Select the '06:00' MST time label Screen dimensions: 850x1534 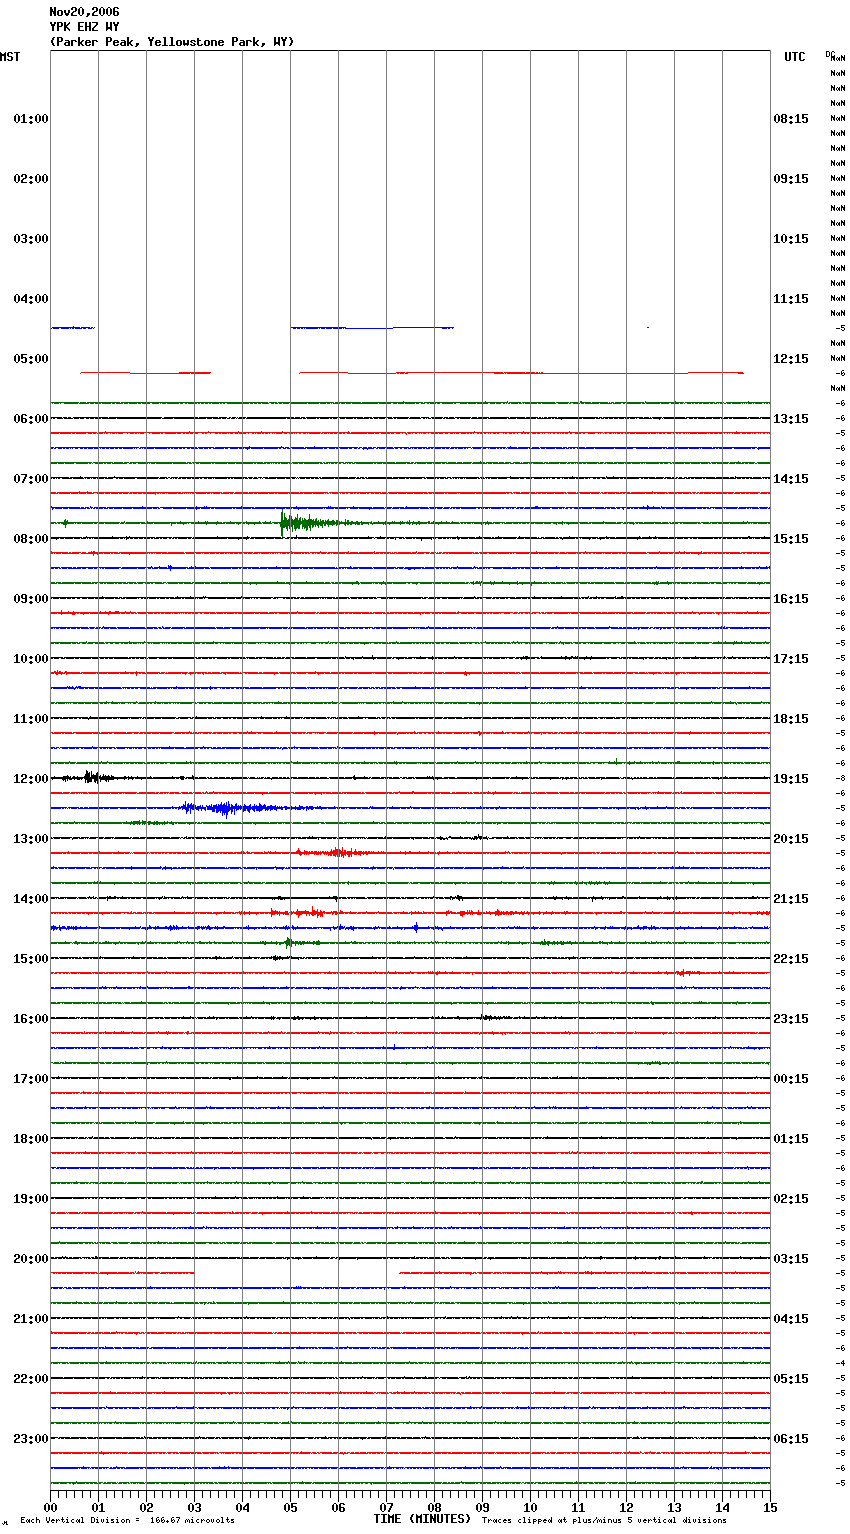pyautogui.click(x=31, y=419)
